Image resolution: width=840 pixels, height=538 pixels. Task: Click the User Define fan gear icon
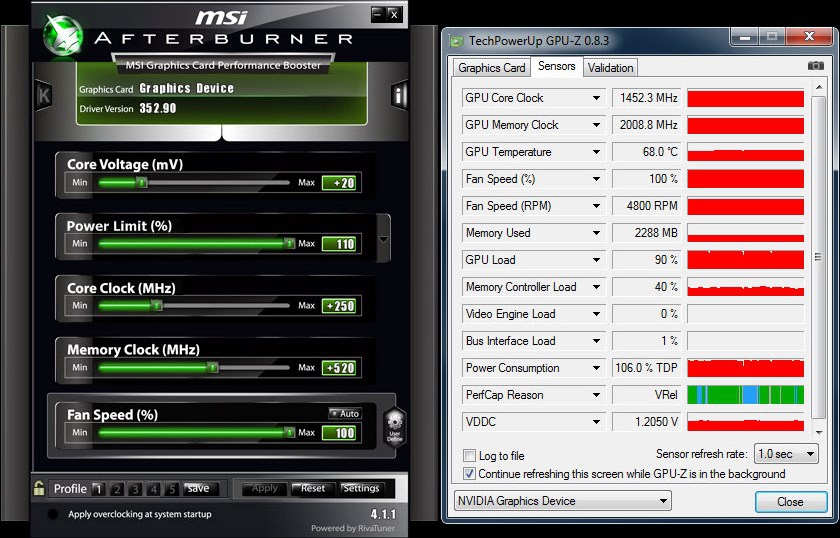394,427
